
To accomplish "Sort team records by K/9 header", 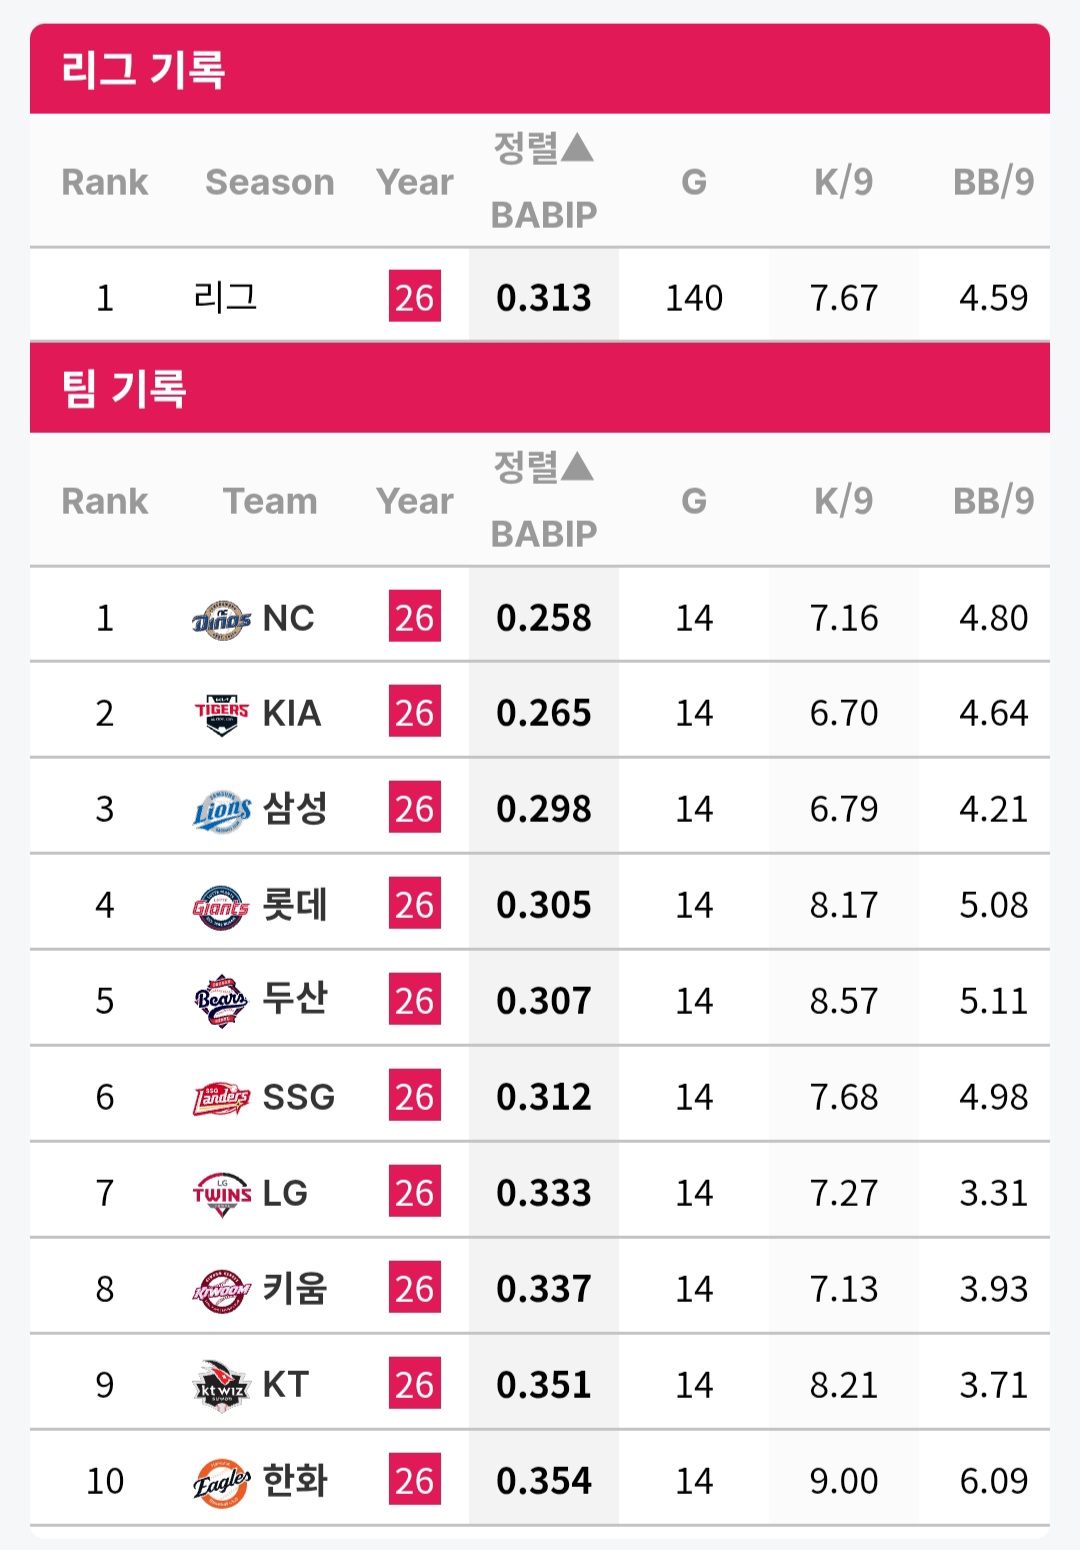I will click(843, 500).
